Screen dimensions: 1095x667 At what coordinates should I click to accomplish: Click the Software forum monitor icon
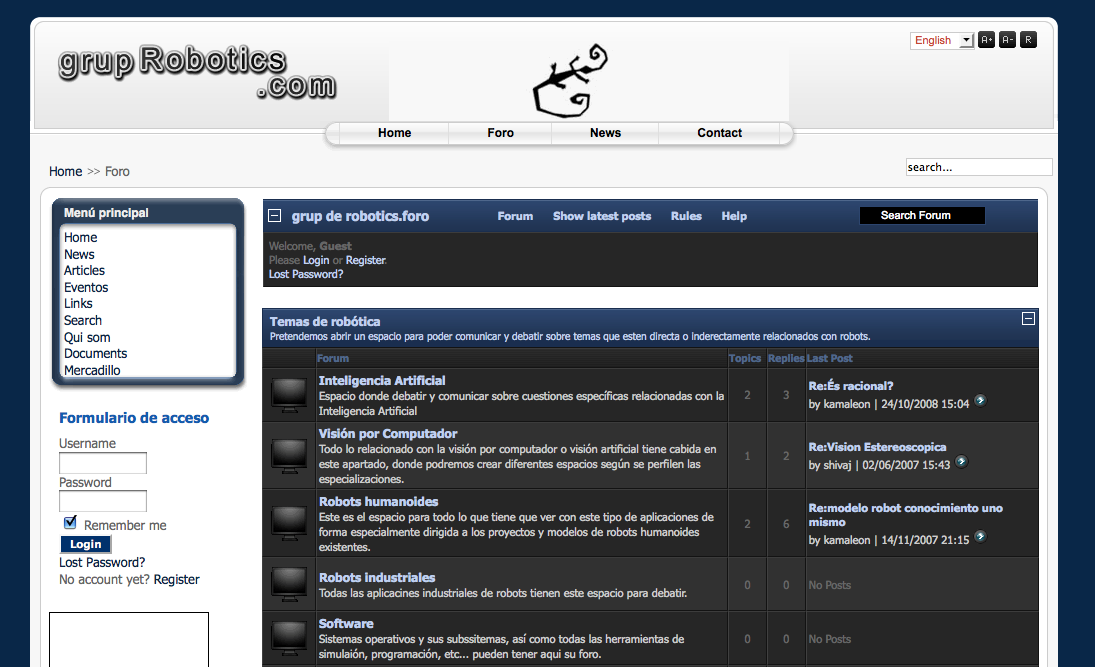coord(290,637)
